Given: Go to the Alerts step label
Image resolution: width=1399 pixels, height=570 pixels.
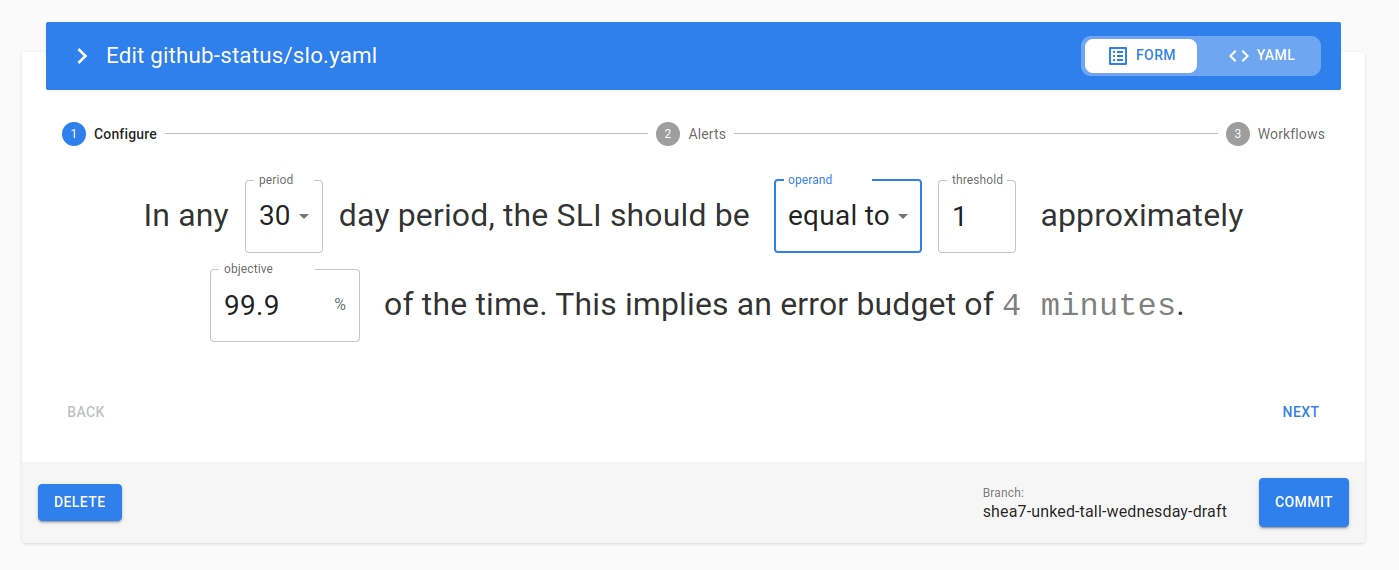Looking at the screenshot, I should tap(707, 134).
